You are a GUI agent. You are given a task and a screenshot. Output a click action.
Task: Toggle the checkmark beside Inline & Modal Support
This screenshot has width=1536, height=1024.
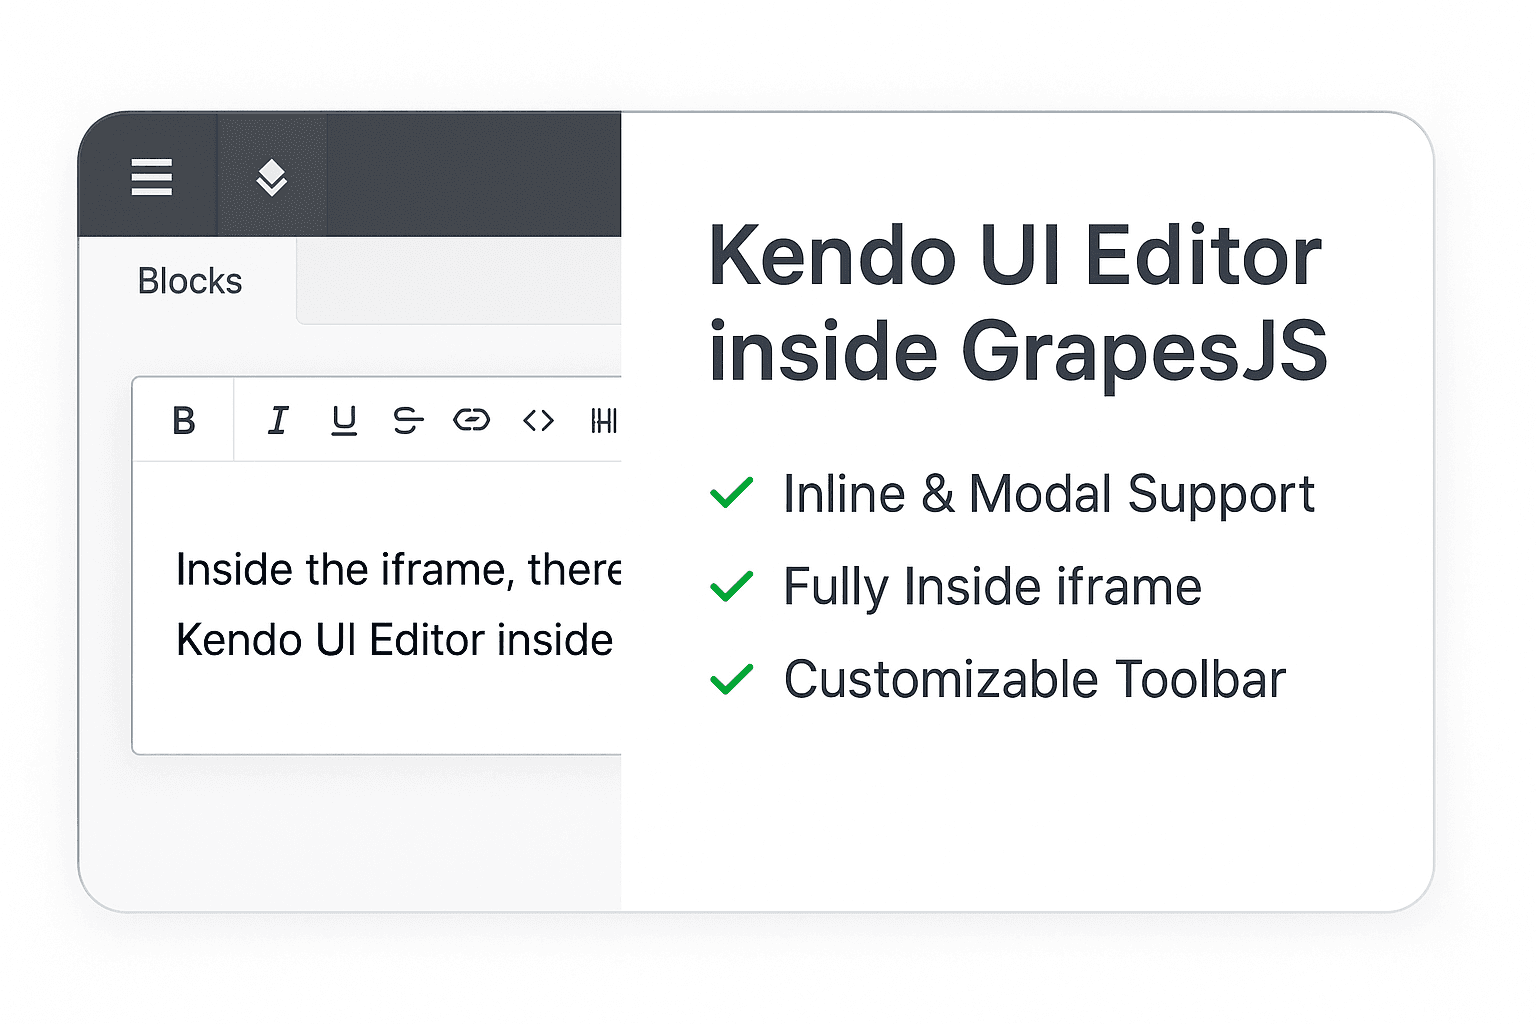click(733, 491)
